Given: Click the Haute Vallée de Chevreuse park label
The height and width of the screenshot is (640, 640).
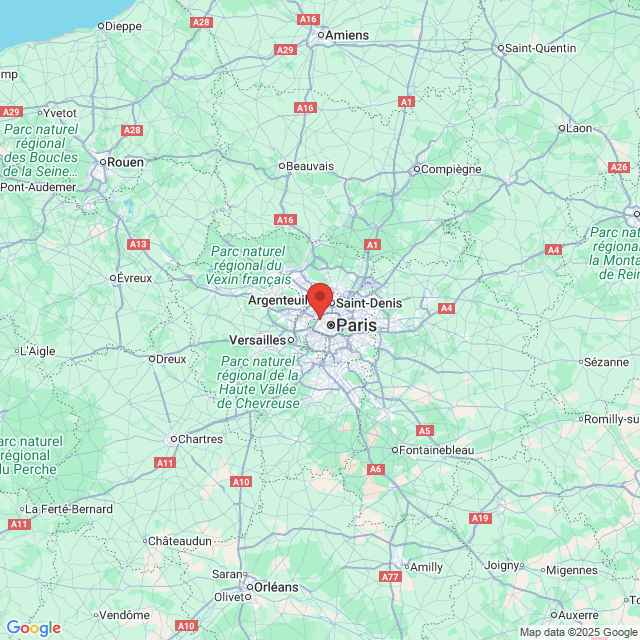Looking at the screenshot, I should (x=258, y=382).
